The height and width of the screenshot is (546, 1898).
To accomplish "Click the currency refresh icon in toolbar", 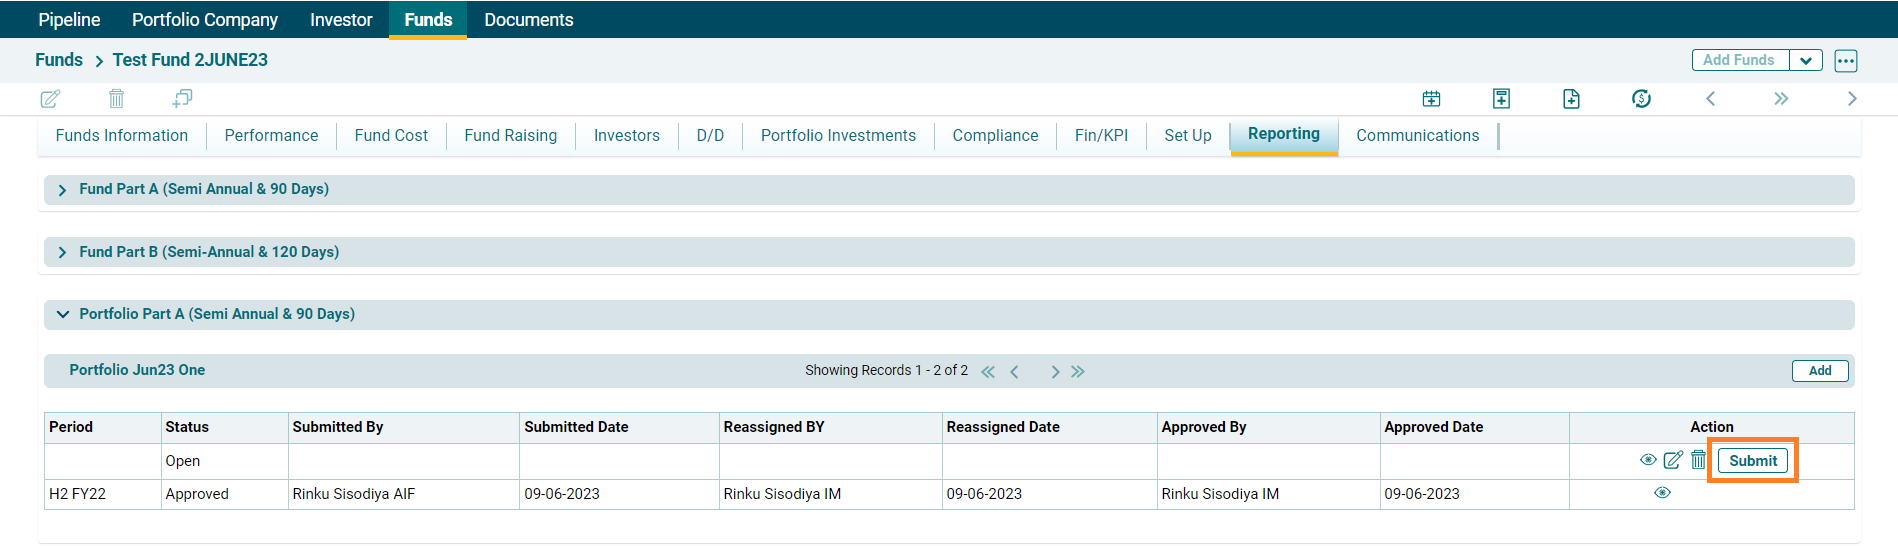I will pos(1641,98).
